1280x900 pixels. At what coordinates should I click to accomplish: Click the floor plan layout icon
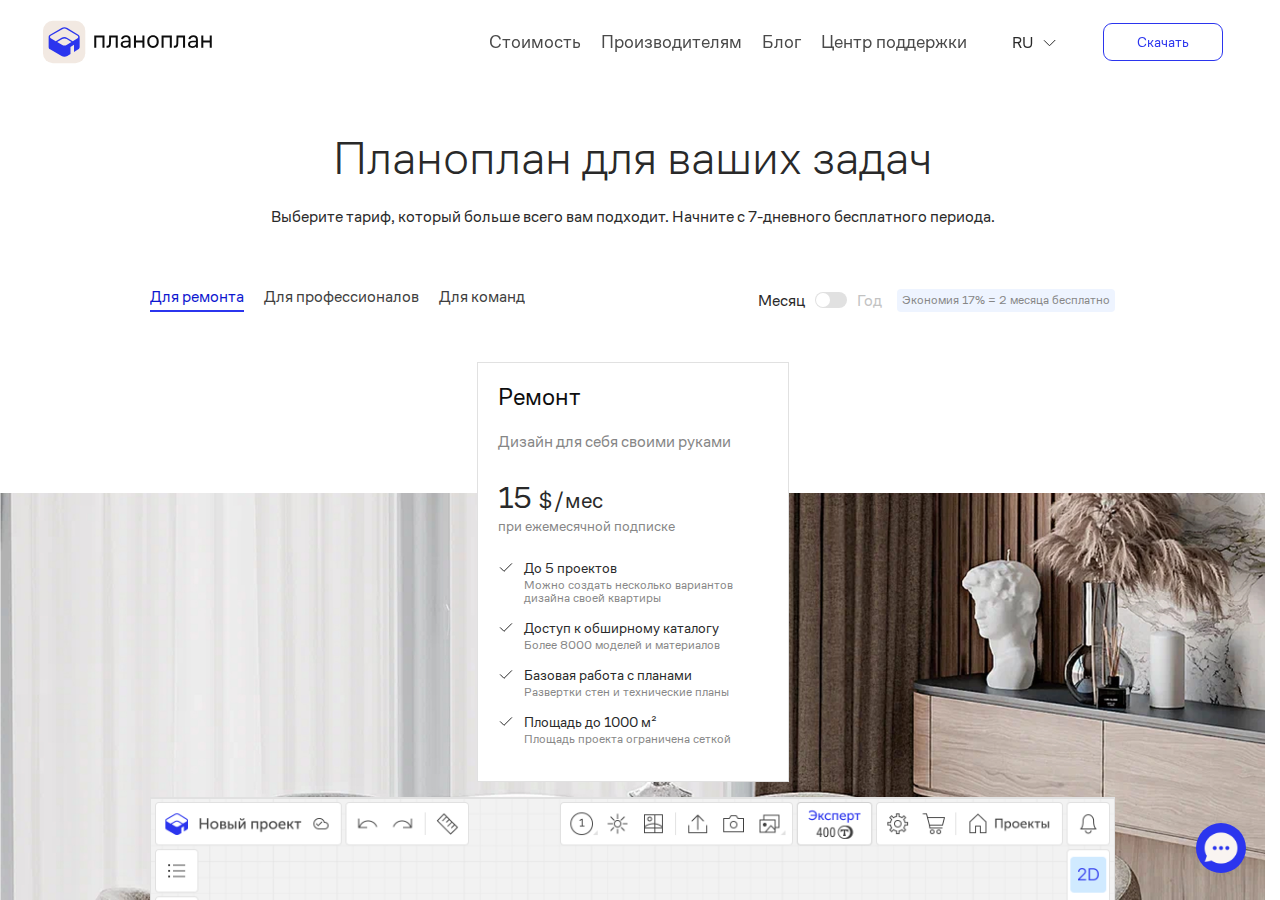pyautogui.click(x=654, y=824)
